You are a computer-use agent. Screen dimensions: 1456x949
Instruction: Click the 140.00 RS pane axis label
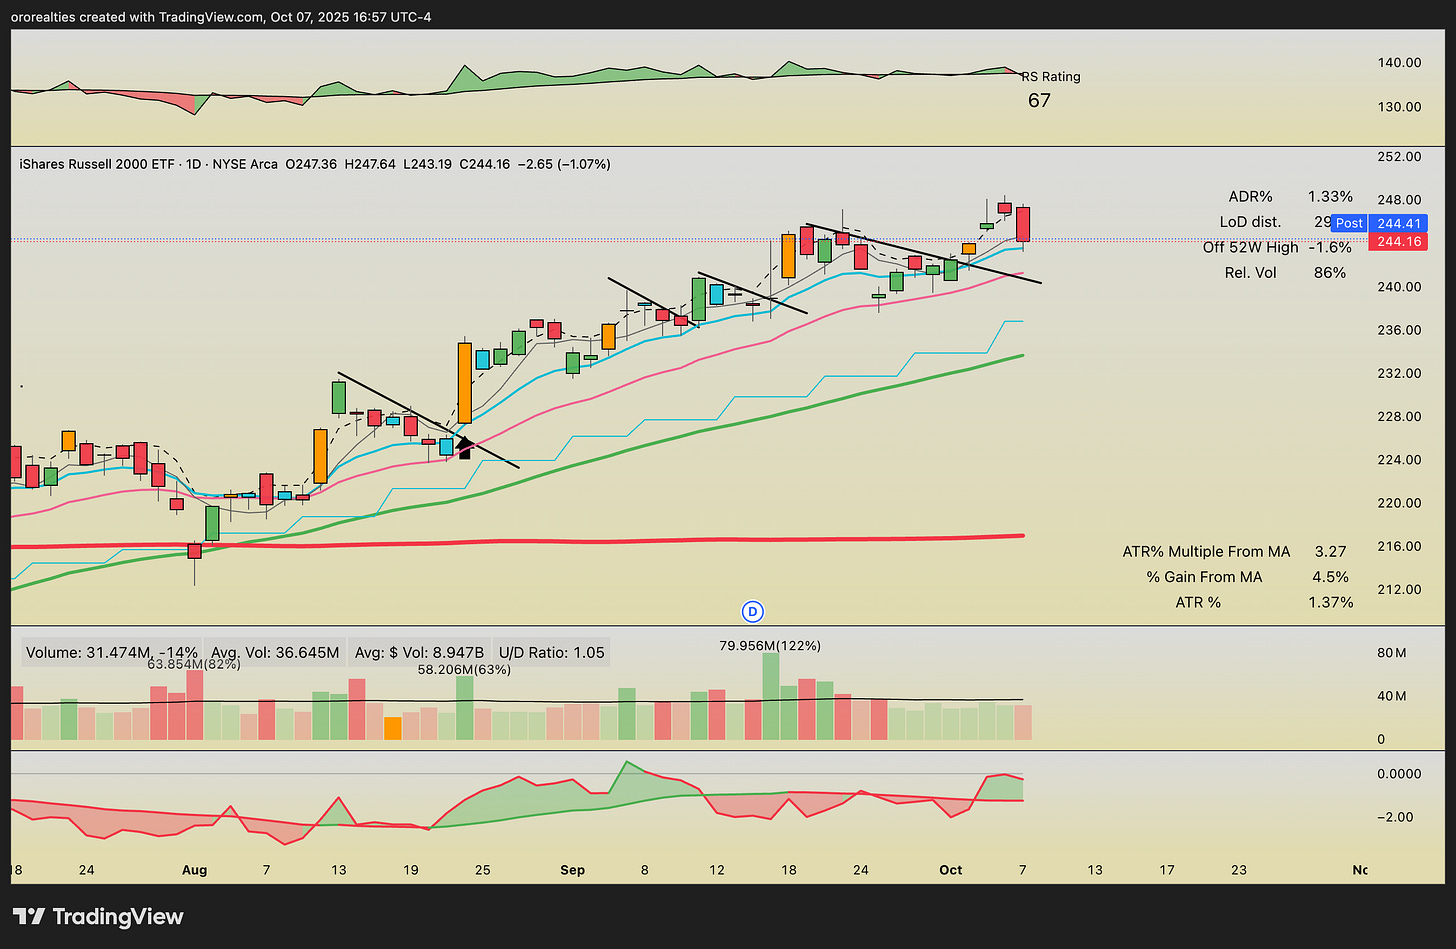1400,62
